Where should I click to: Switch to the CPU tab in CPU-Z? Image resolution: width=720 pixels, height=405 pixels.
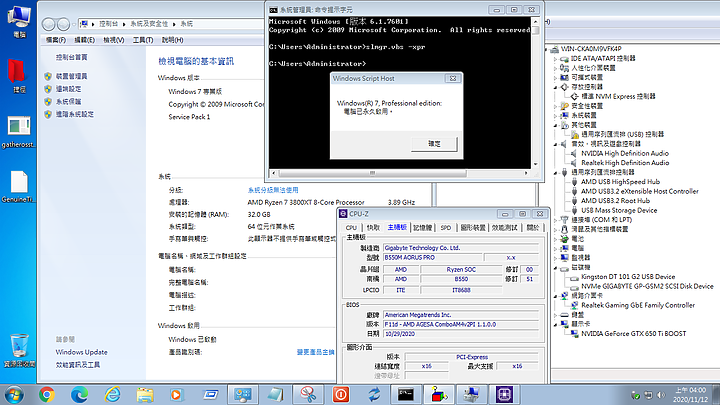[351, 228]
